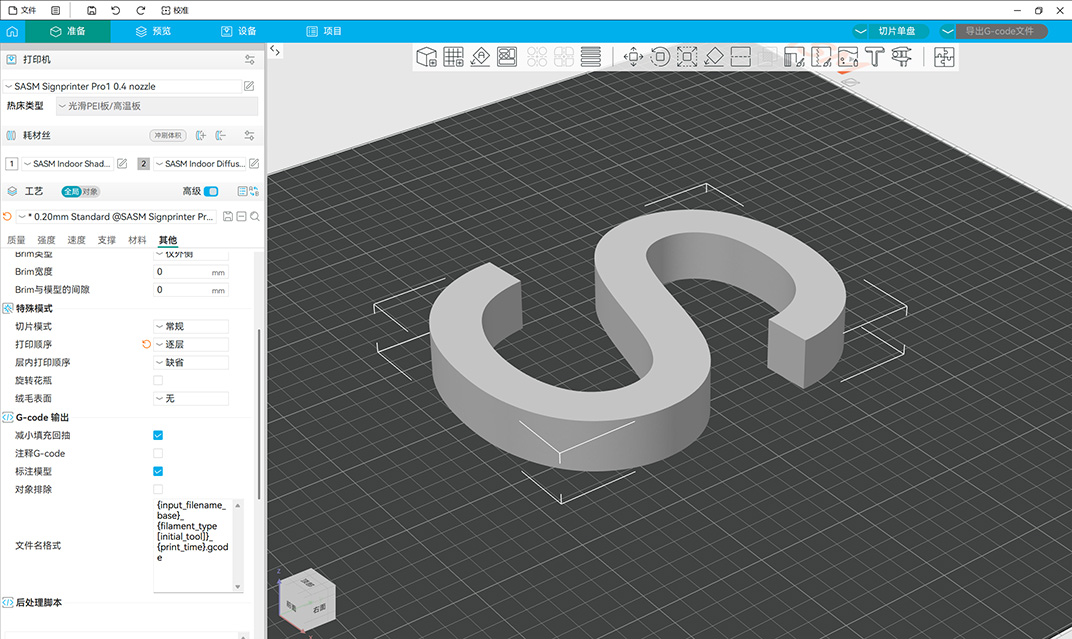The image size is (1072, 639).
Task: Click the 切片单盘 slice plate button
Action: (895, 31)
